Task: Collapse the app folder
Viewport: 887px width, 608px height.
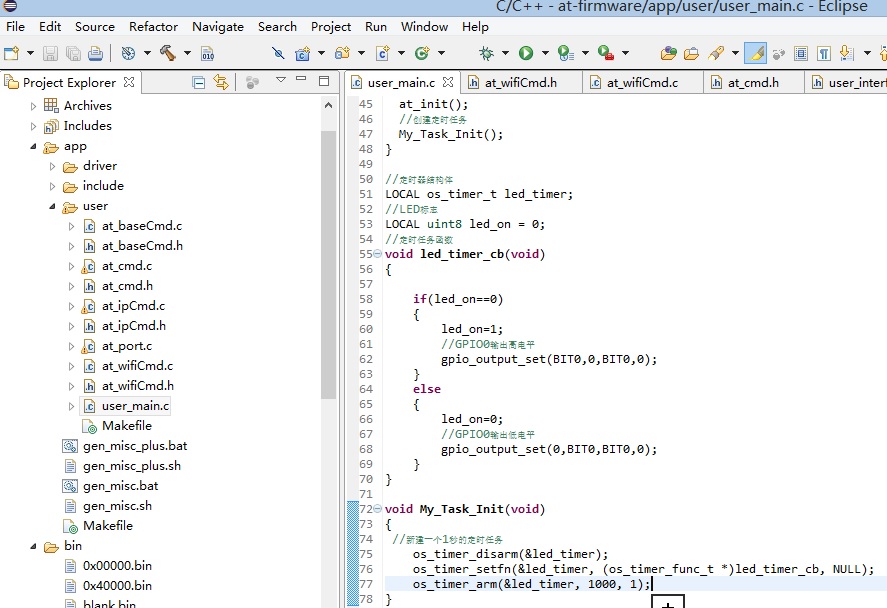Action: tap(33, 146)
